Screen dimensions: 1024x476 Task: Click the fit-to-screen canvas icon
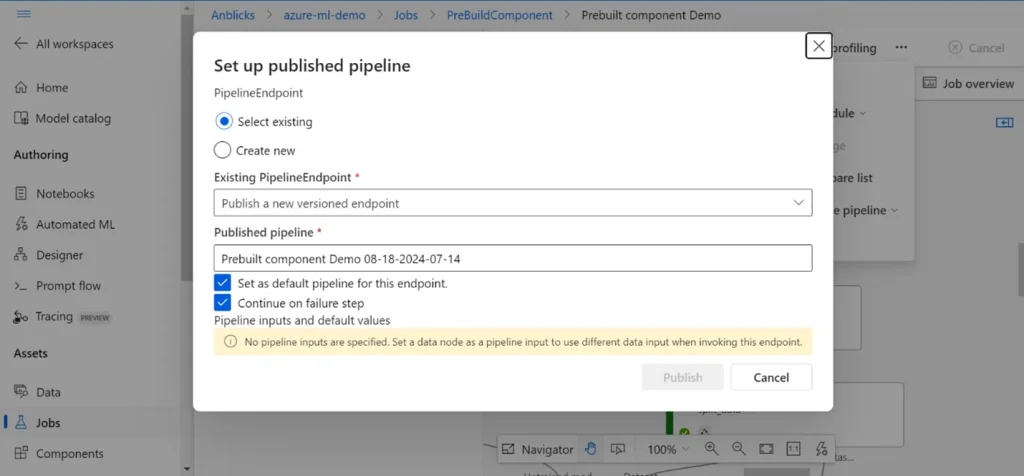(765, 449)
